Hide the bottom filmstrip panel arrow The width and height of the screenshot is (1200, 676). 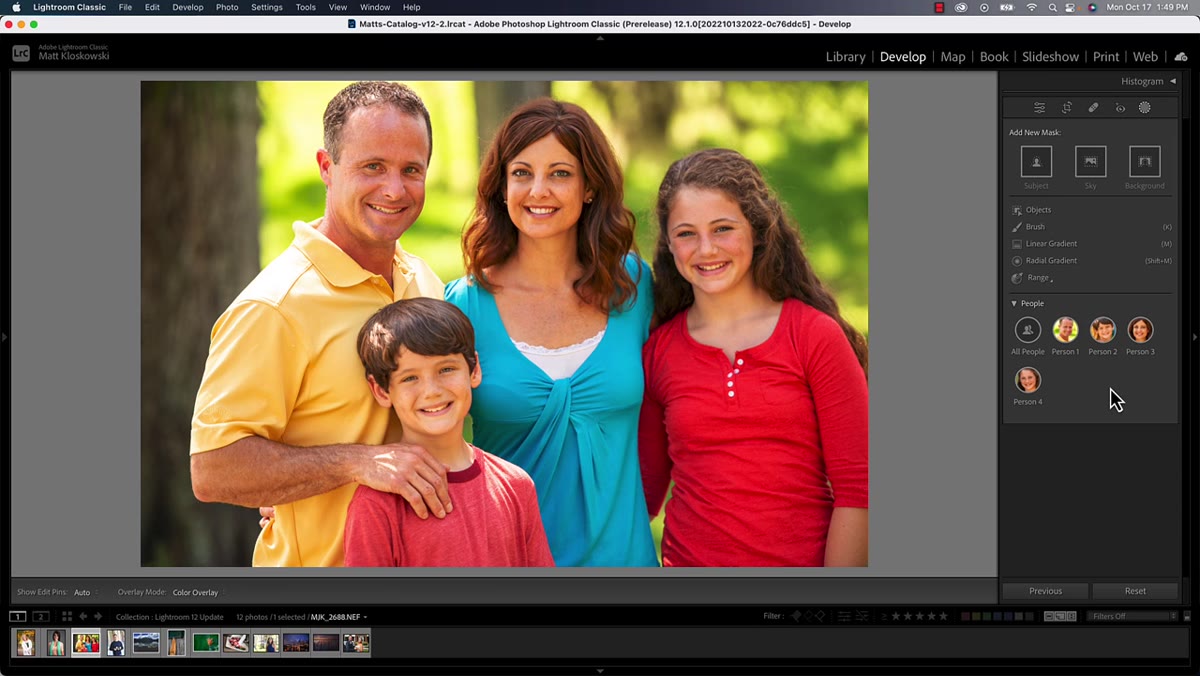[600, 671]
